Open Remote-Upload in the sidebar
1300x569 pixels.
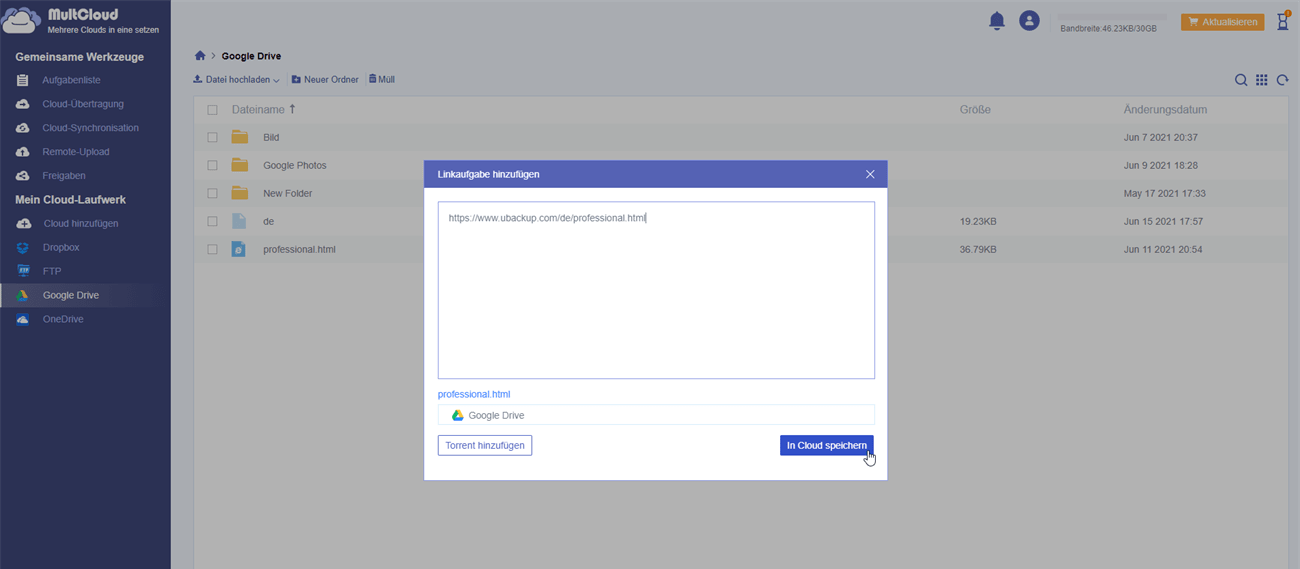coord(76,152)
